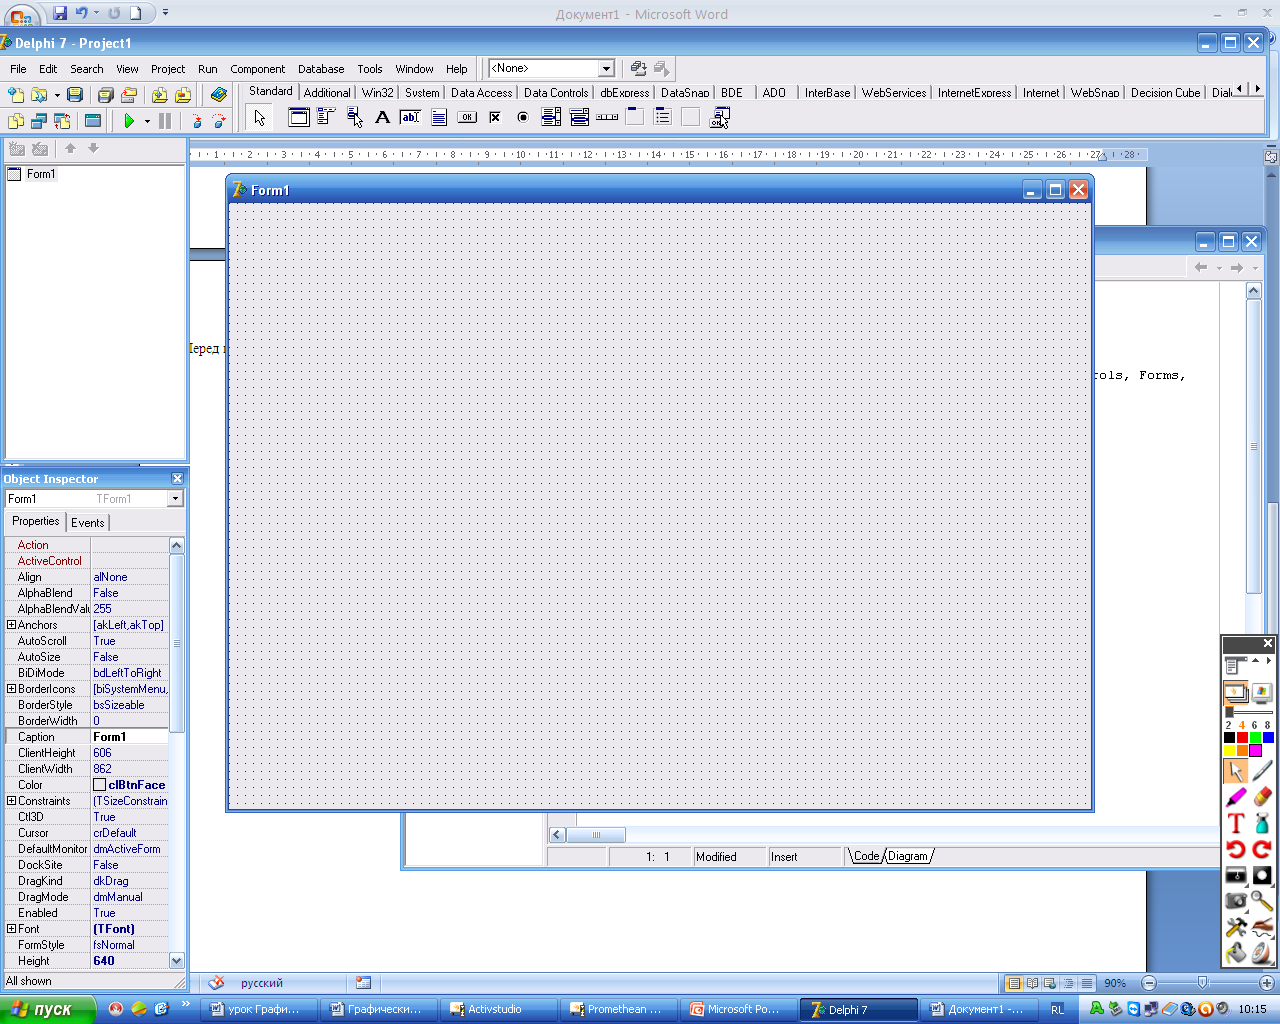Switch to Activstudio taskbar button
Viewport: 1280px width, 1024px height.
497,1010
